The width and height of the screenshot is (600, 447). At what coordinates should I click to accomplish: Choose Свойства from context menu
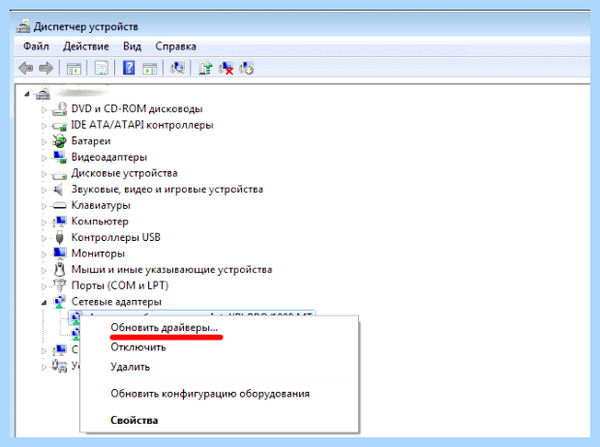[134, 420]
